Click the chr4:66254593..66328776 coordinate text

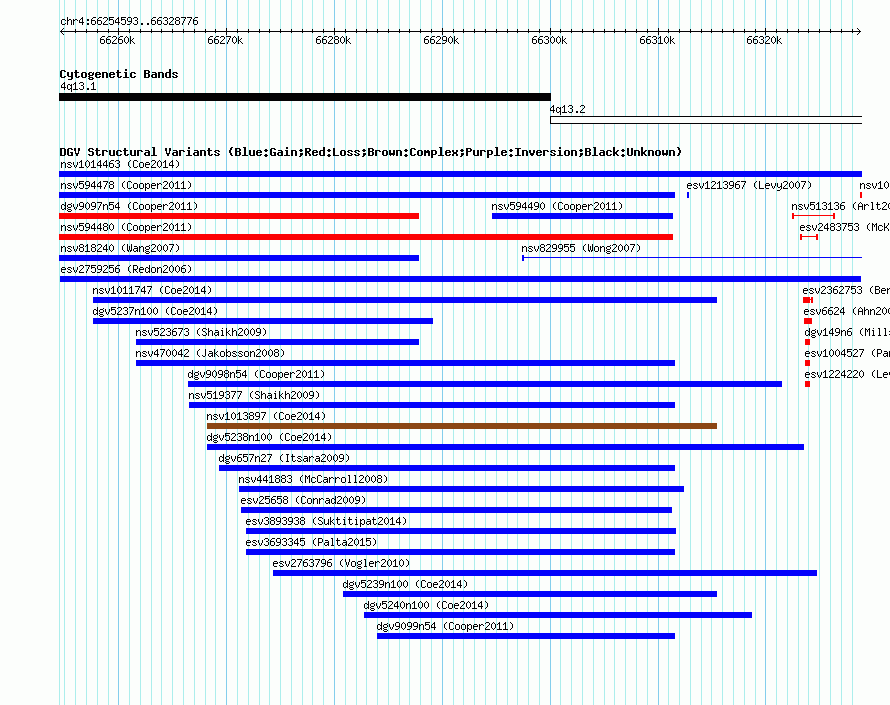pos(129,21)
